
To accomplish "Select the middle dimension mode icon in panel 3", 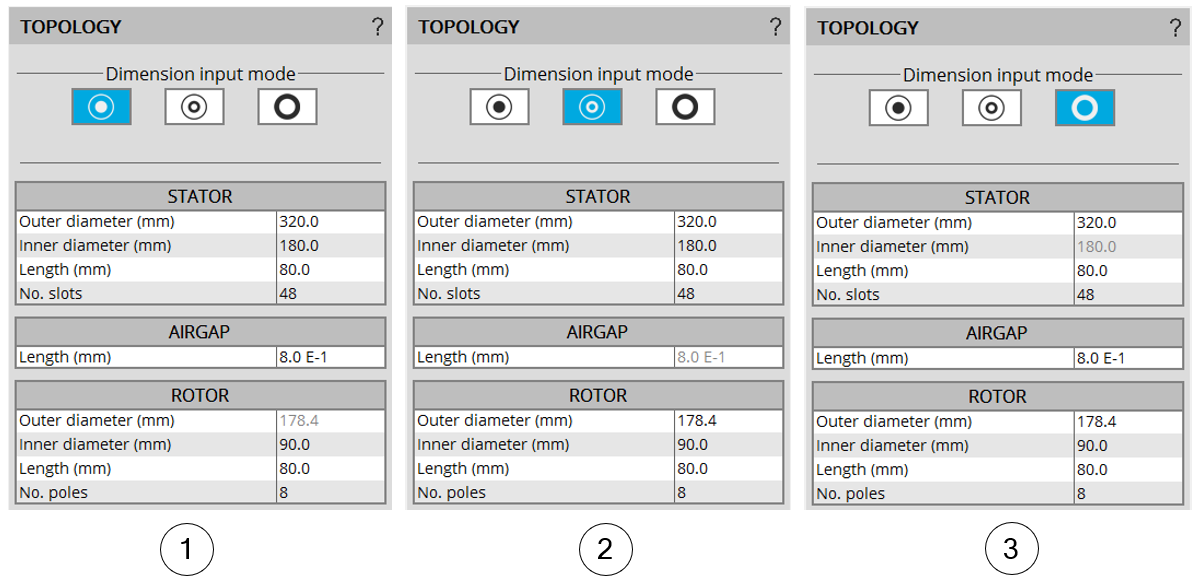I will click(991, 107).
